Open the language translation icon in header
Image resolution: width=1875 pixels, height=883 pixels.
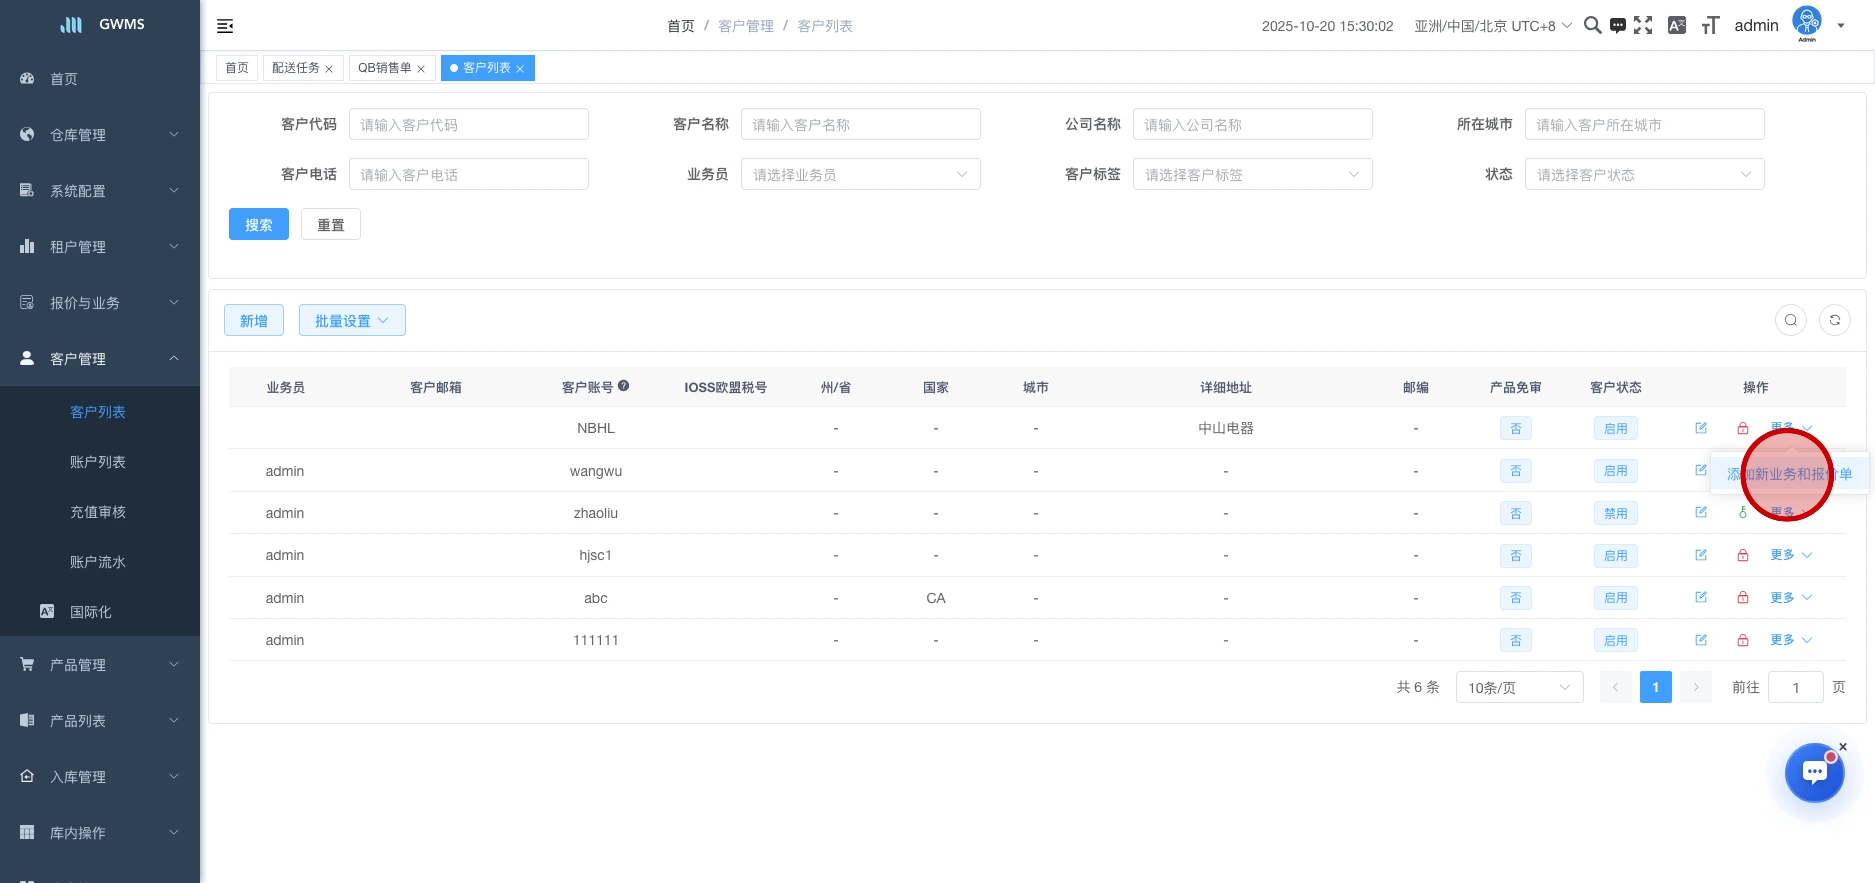coord(1677,26)
